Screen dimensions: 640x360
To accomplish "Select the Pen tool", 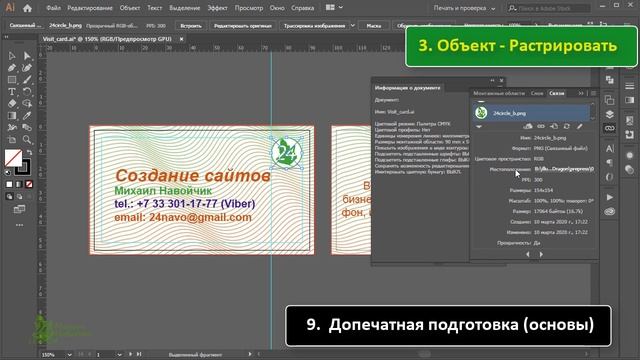I will pos(12,68).
